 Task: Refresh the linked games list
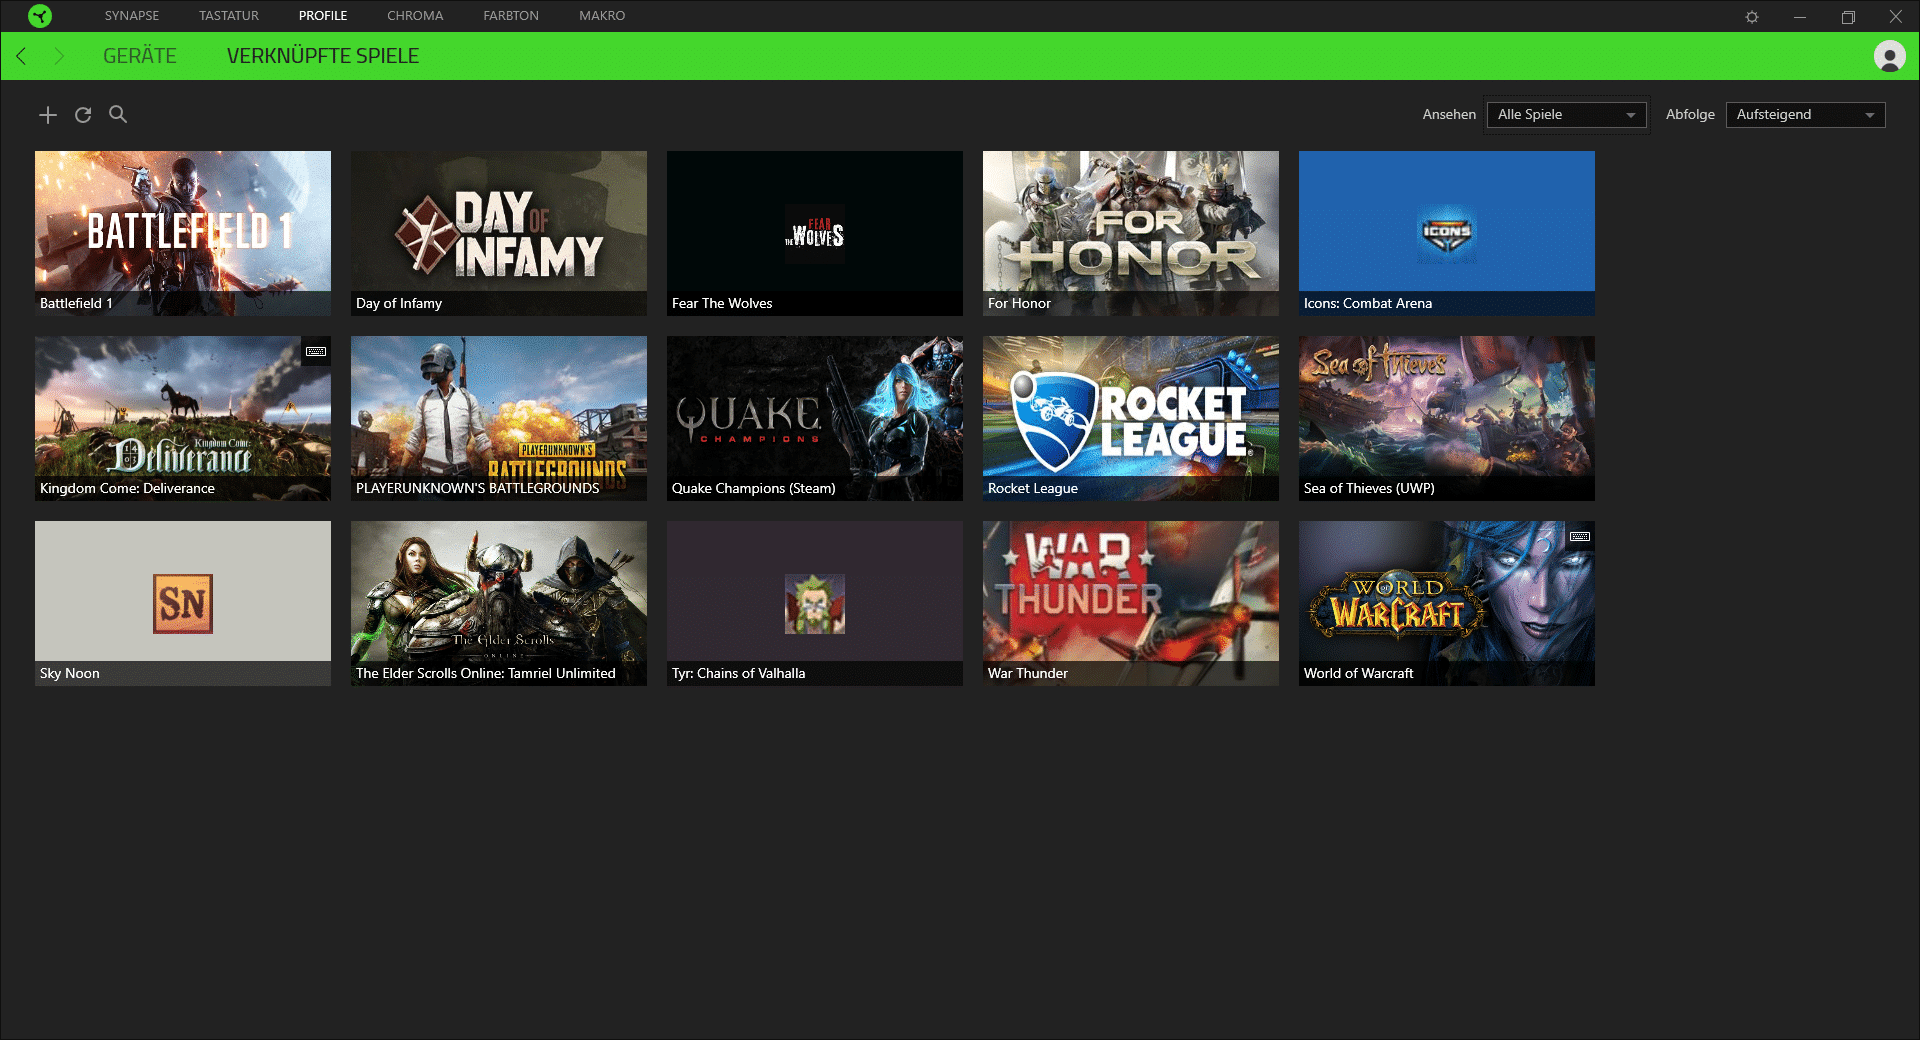[x=83, y=115]
